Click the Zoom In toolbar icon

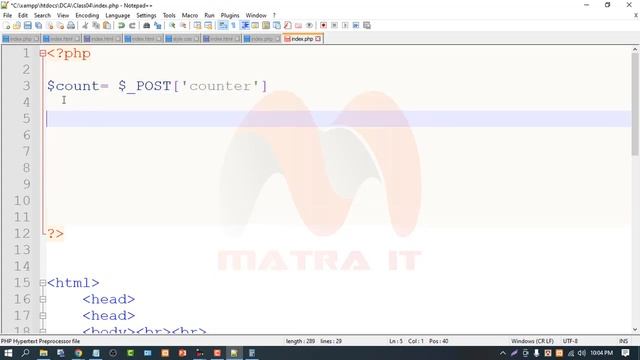(x=172, y=25)
